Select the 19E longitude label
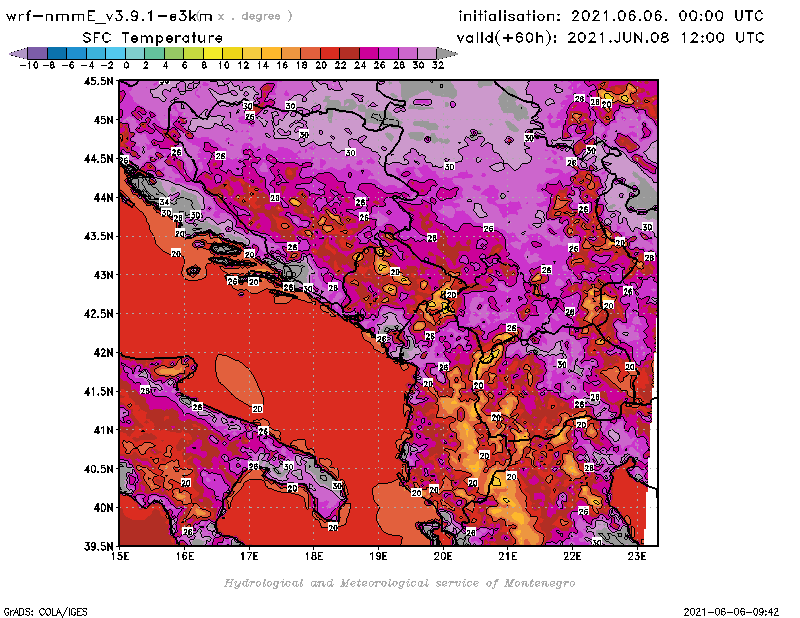Screen dimensions: 800x618 point(379,556)
